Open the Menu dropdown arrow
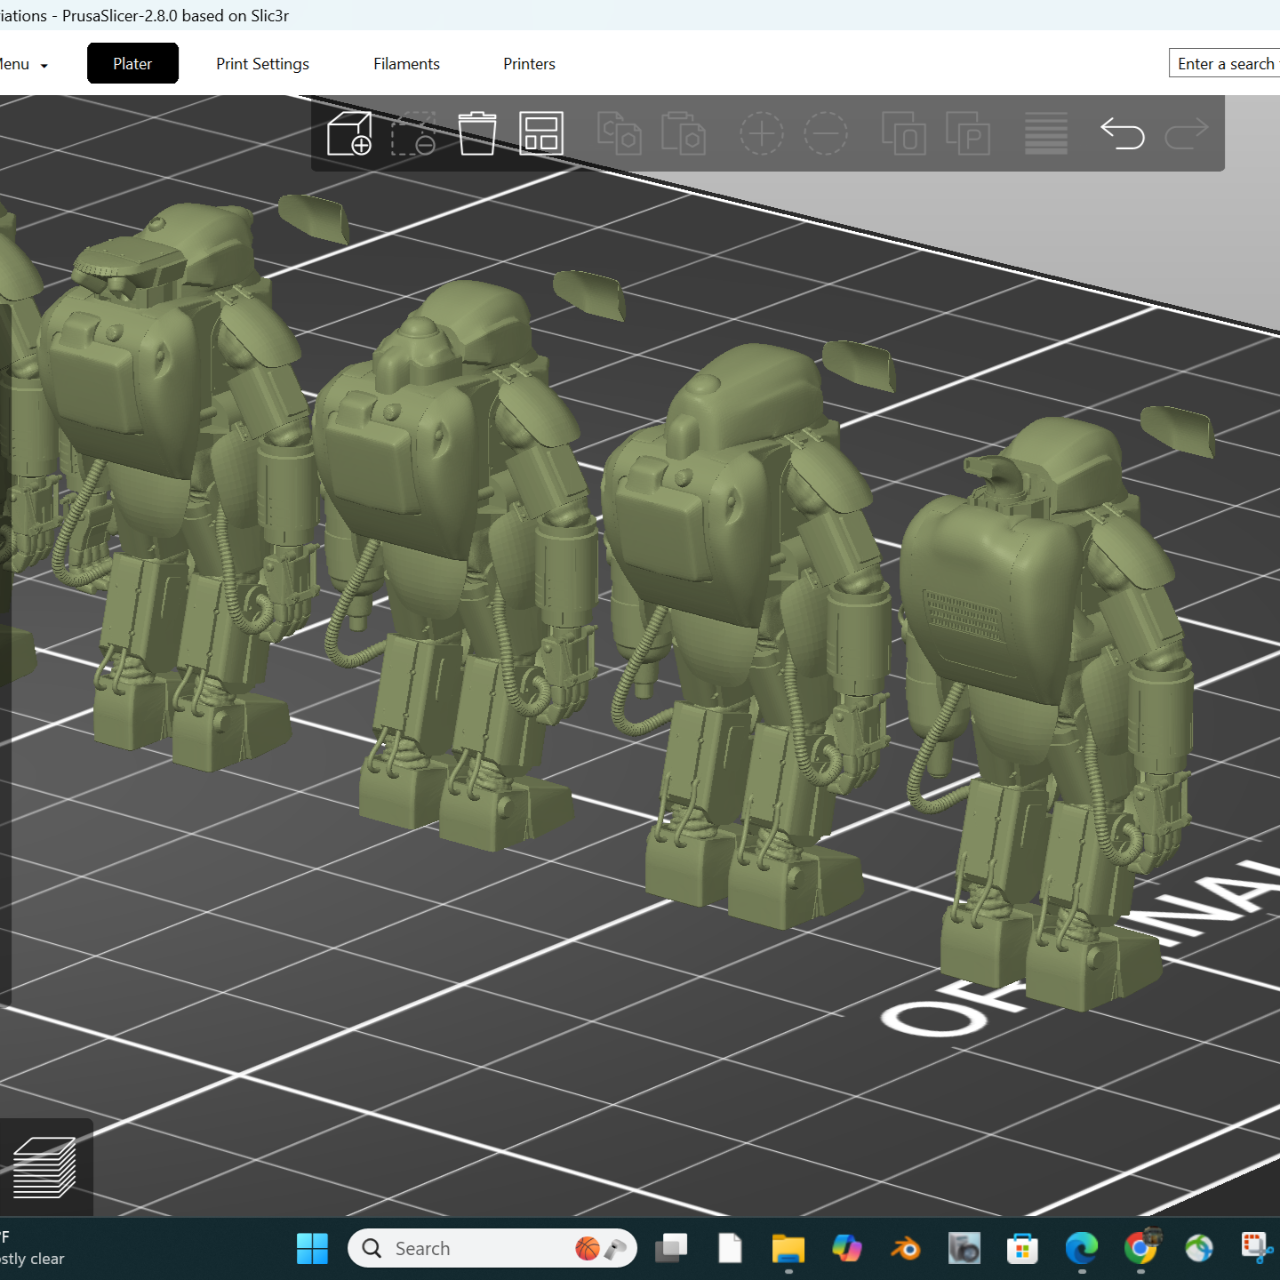 [x=44, y=66]
